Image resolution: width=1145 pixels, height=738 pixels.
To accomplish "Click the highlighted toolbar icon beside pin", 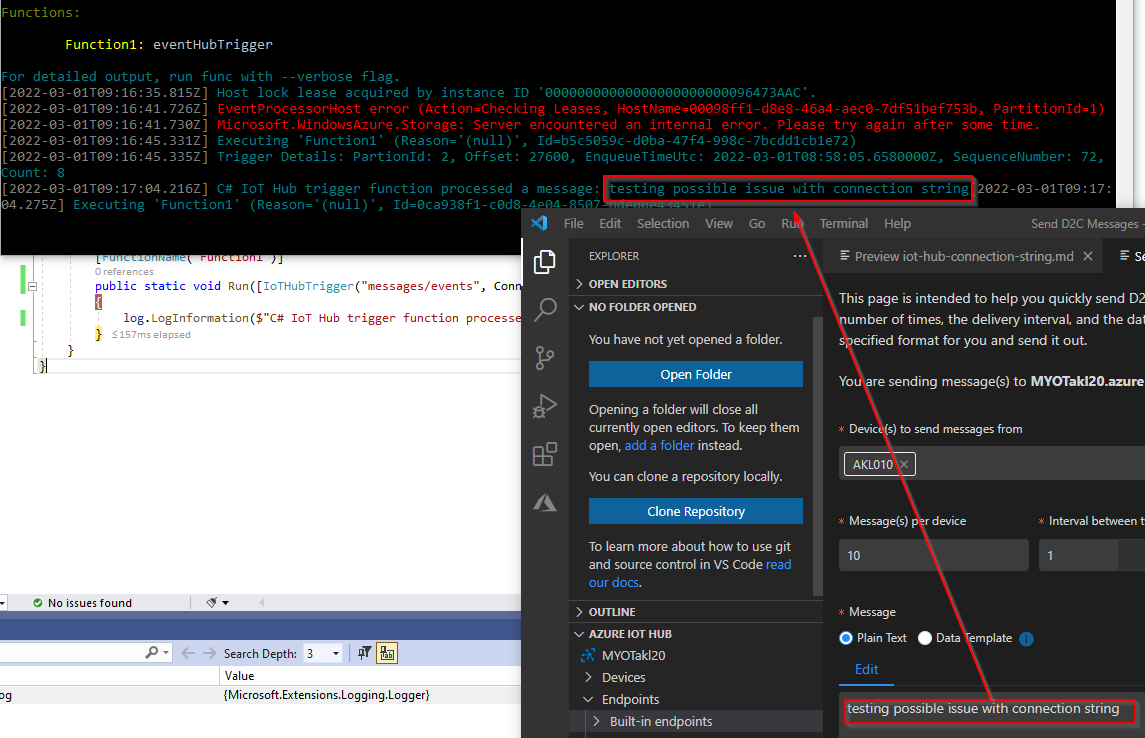I will (387, 653).
